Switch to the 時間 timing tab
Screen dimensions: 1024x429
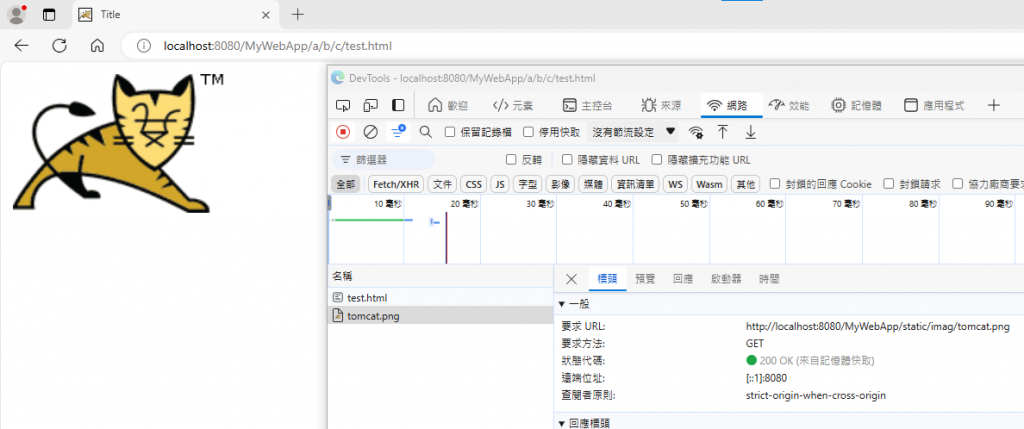(769, 279)
